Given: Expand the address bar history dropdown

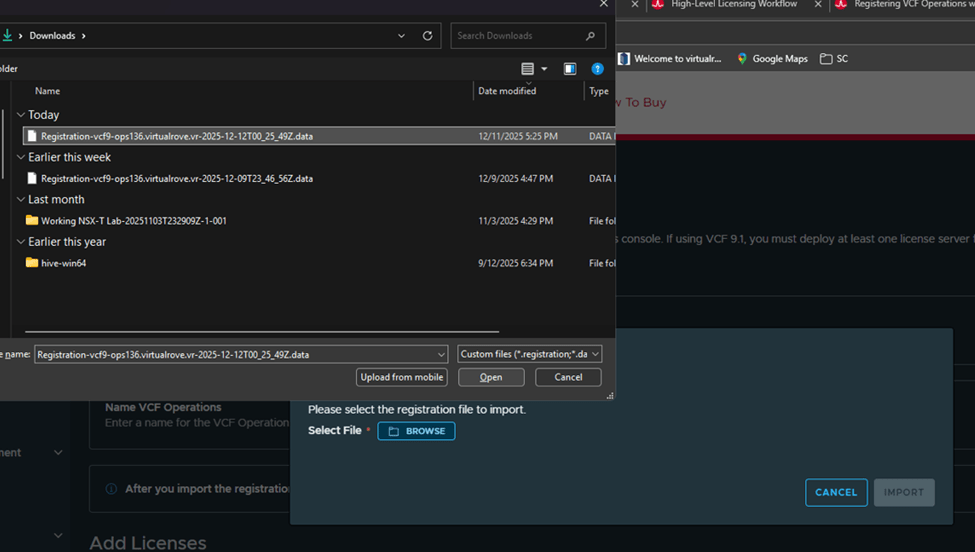Looking at the screenshot, I should [x=402, y=36].
